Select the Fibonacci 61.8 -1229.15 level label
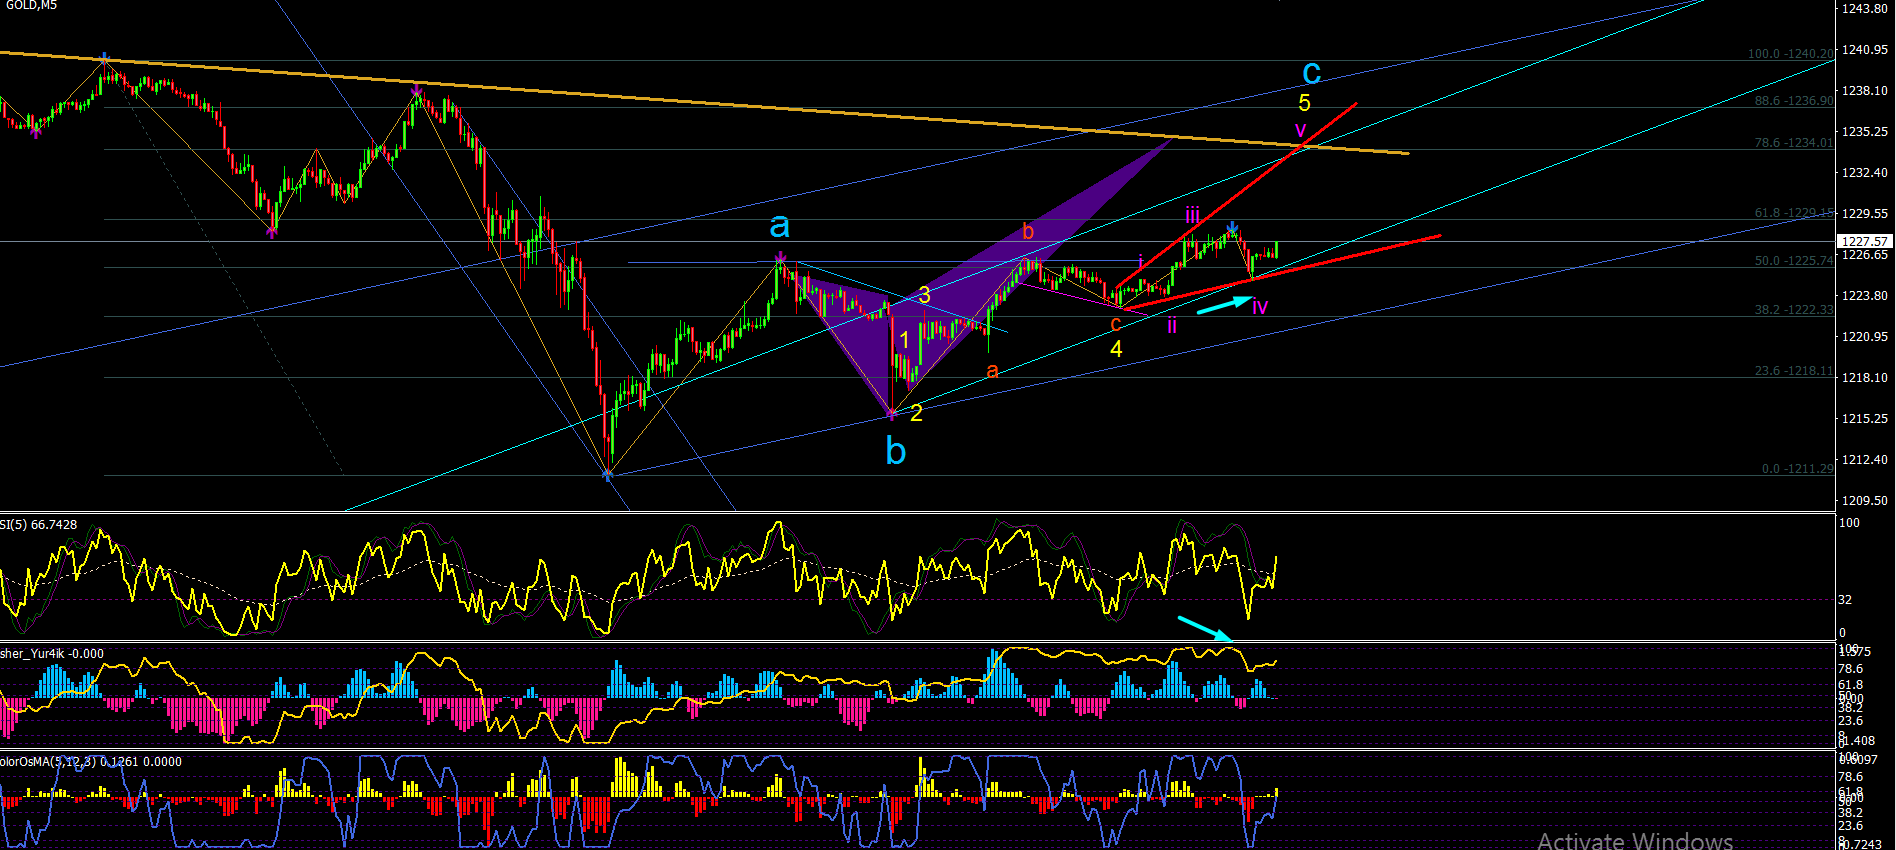The width and height of the screenshot is (1896, 850). (x=1794, y=213)
